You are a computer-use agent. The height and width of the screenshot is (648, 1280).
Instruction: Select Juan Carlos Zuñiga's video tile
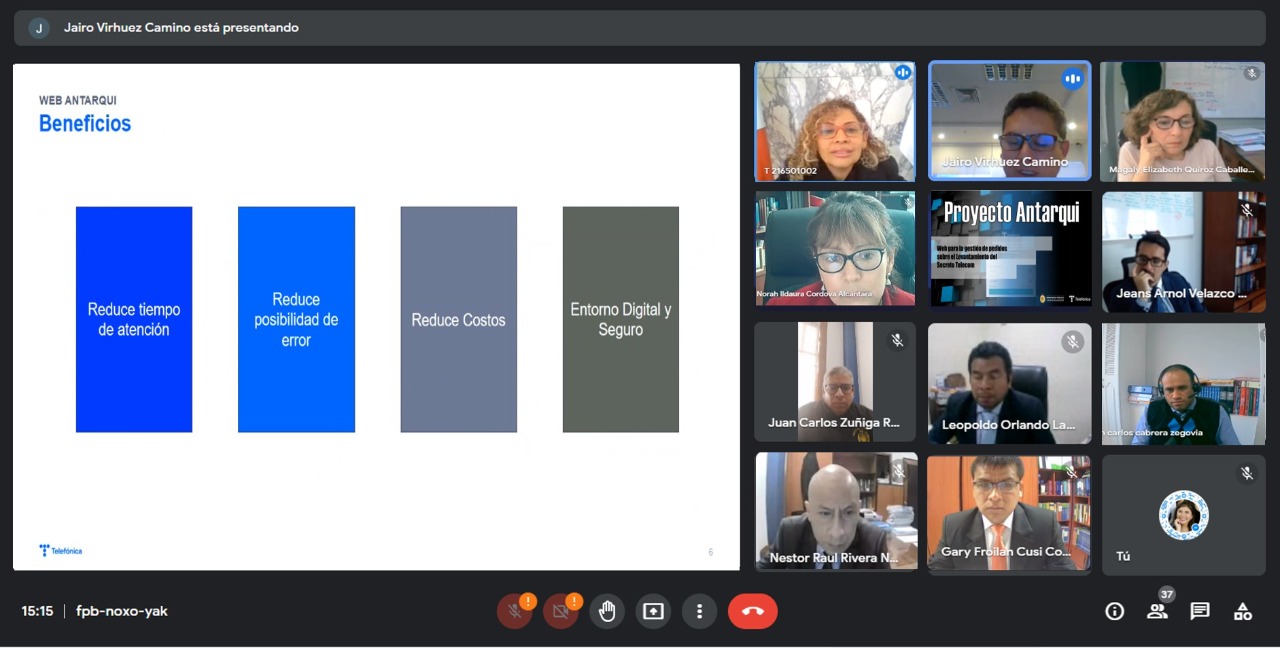point(835,381)
